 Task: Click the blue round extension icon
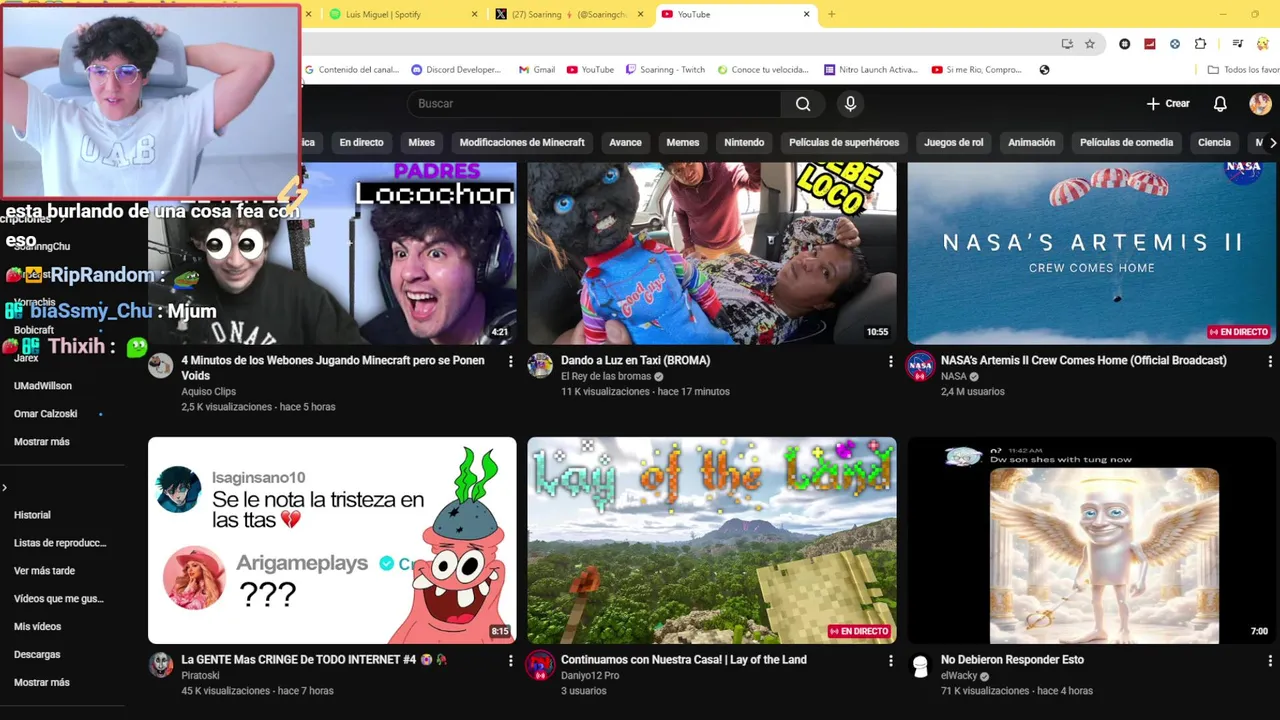click(1175, 44)
